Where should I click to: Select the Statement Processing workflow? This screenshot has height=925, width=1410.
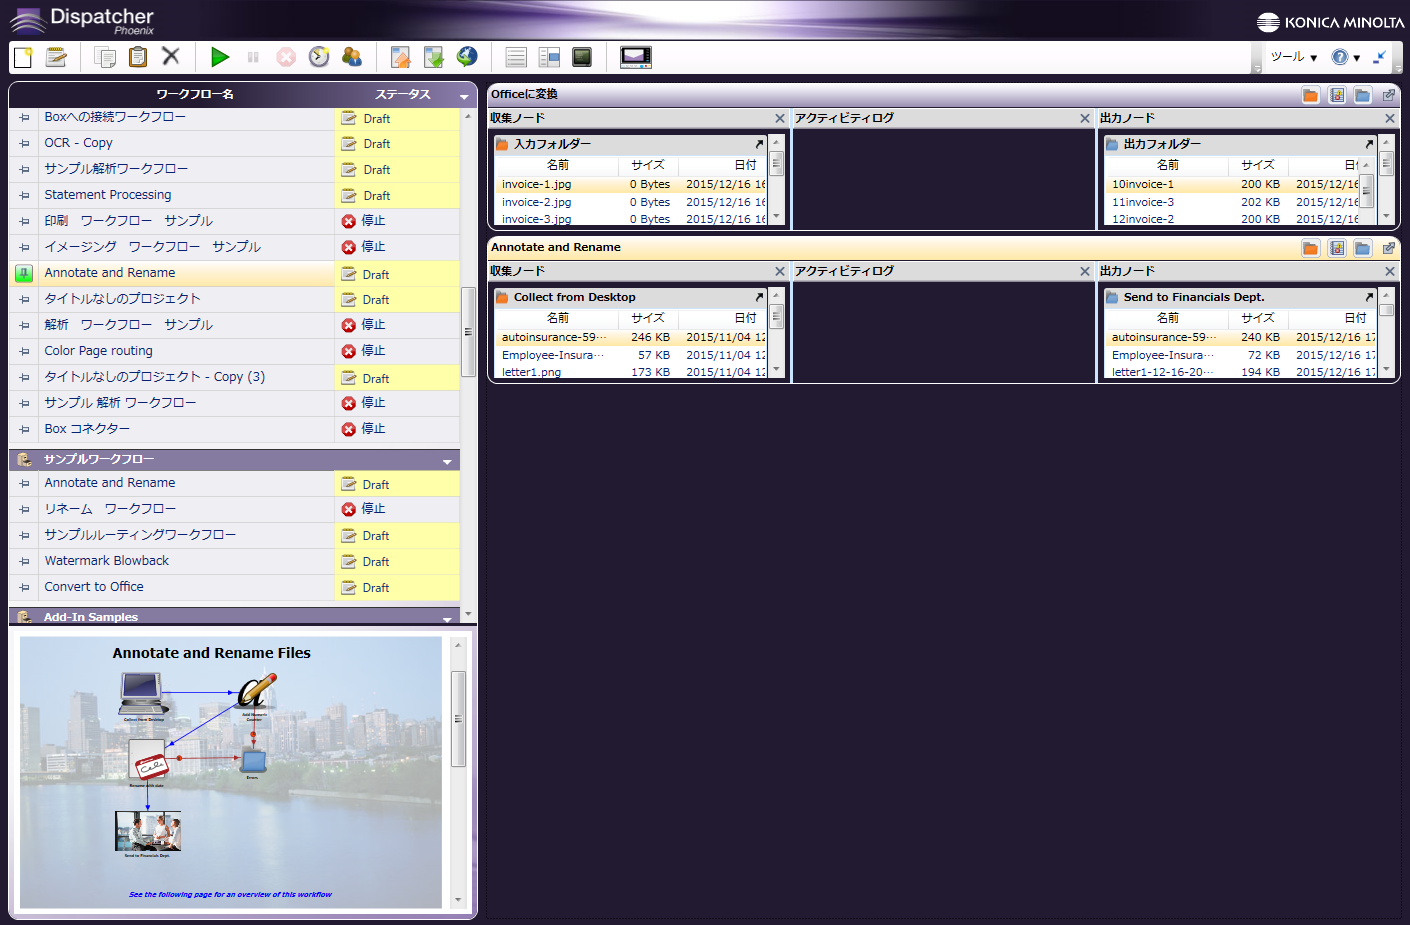coord(108,195)
